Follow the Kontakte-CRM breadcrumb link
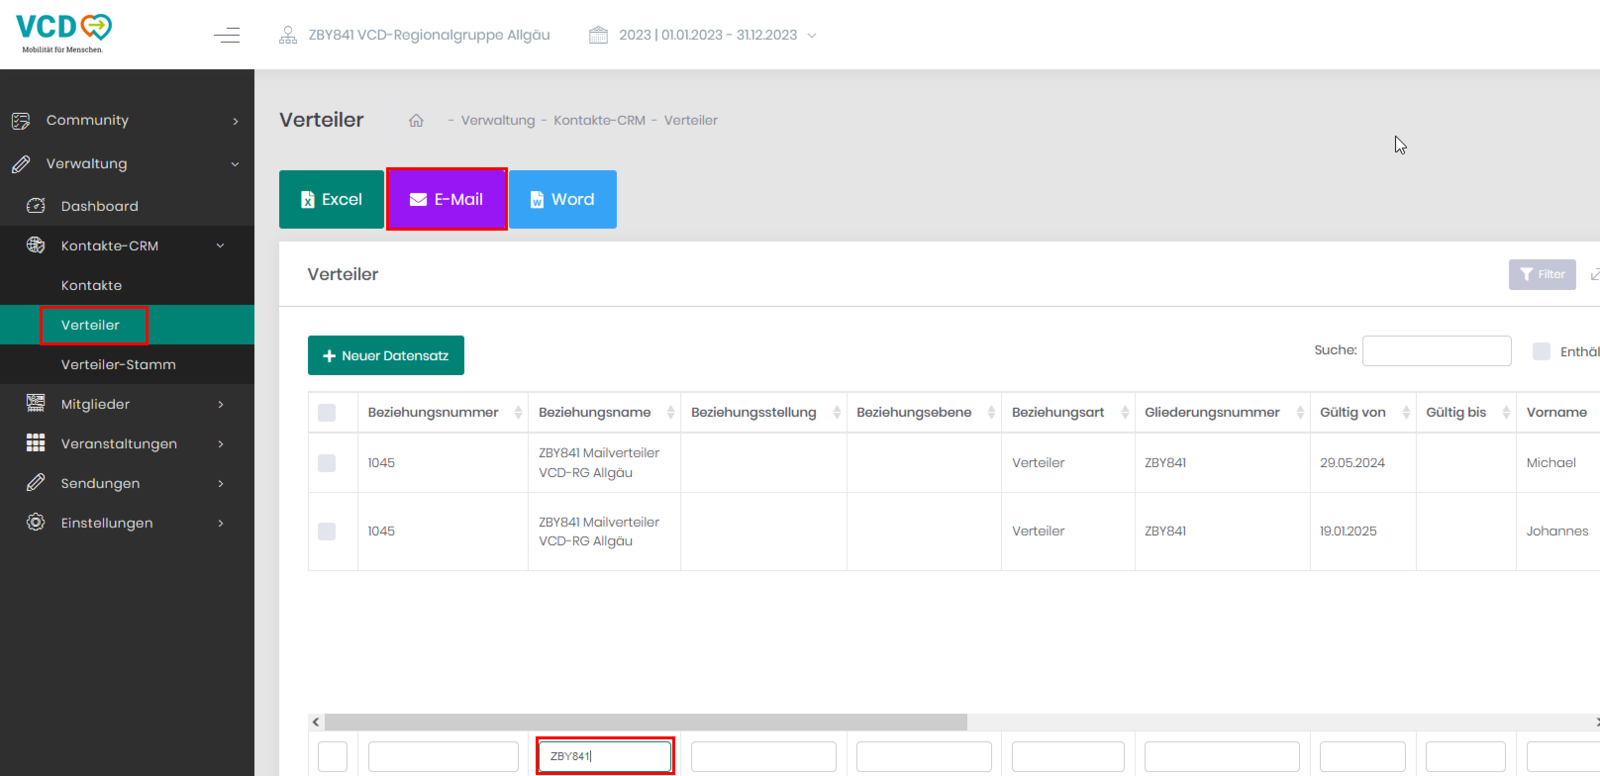 pyautogui.click(x=600, y=120)
